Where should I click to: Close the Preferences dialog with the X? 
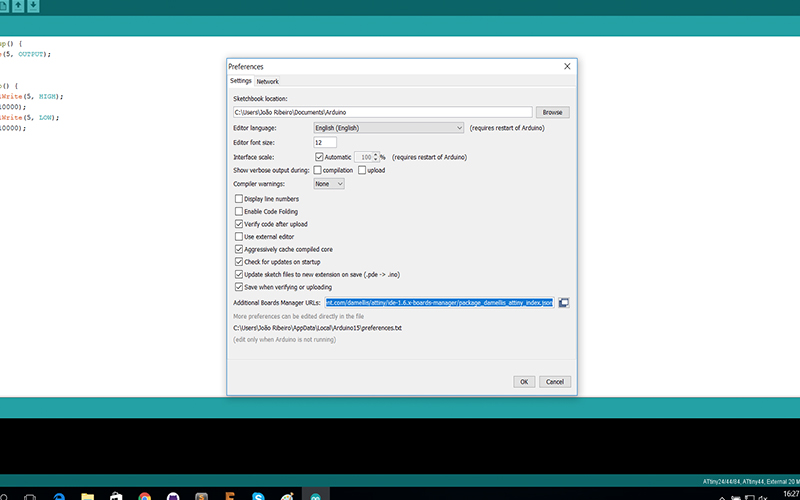pos(567,66)
